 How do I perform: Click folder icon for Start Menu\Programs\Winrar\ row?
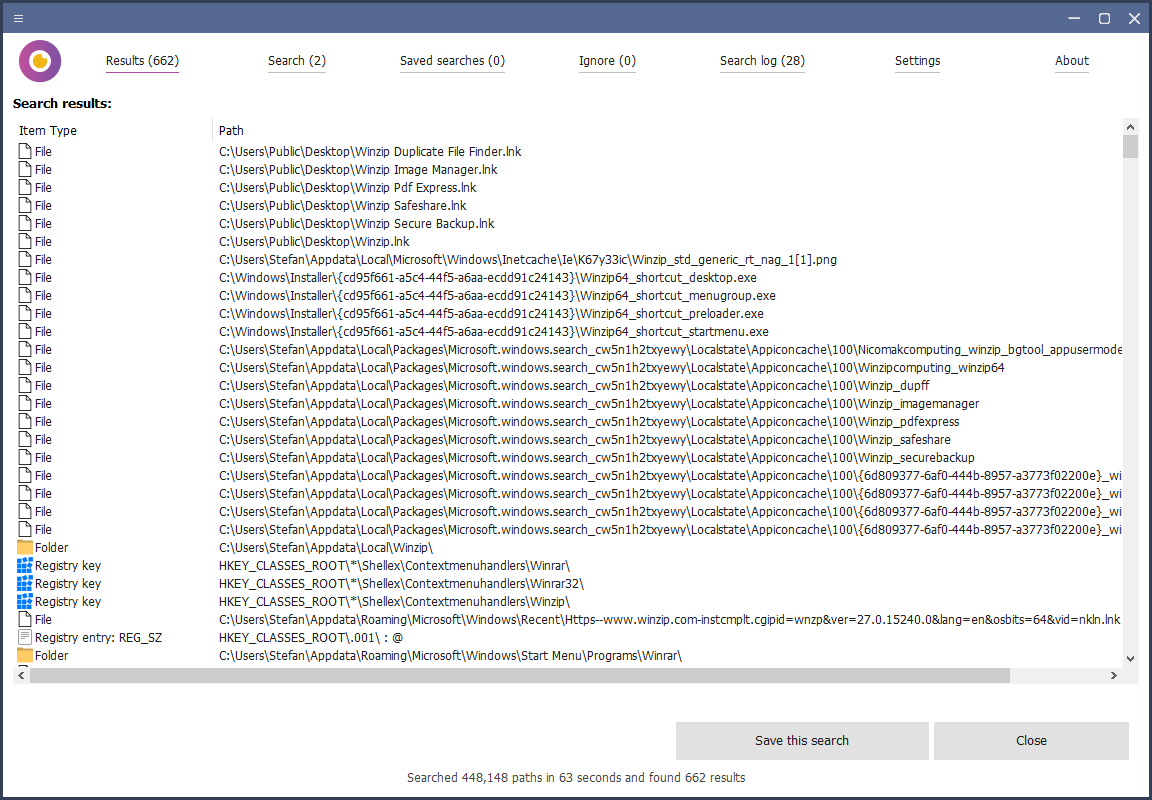click(x=25, y=655)
